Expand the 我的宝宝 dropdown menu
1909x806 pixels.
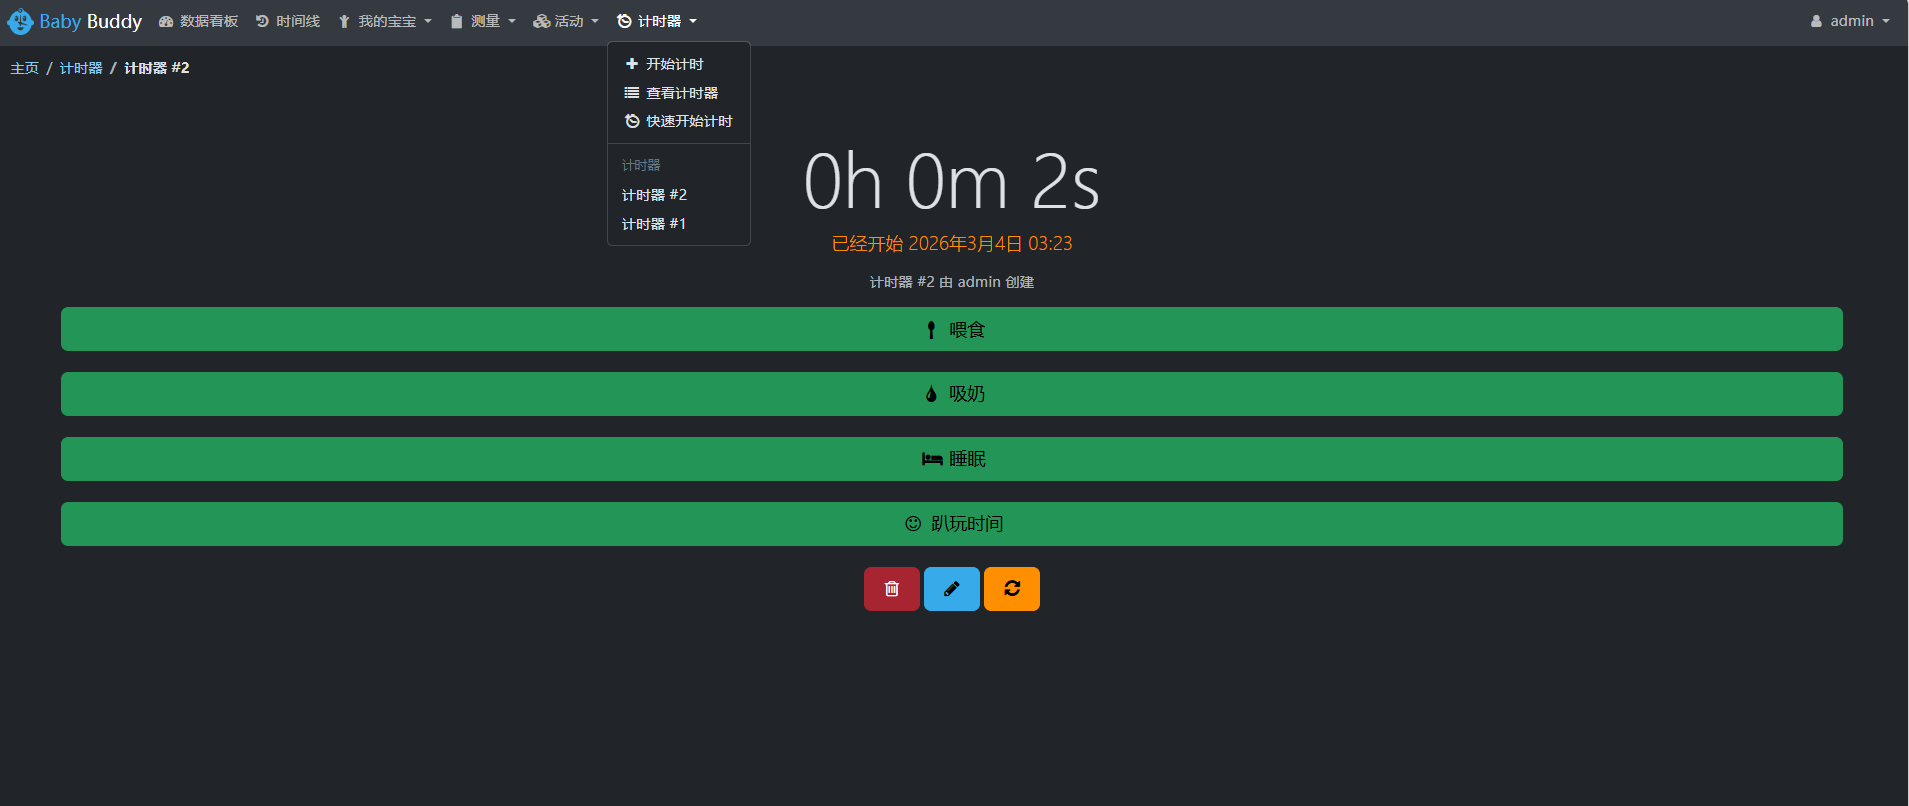(x=385, y=22)
